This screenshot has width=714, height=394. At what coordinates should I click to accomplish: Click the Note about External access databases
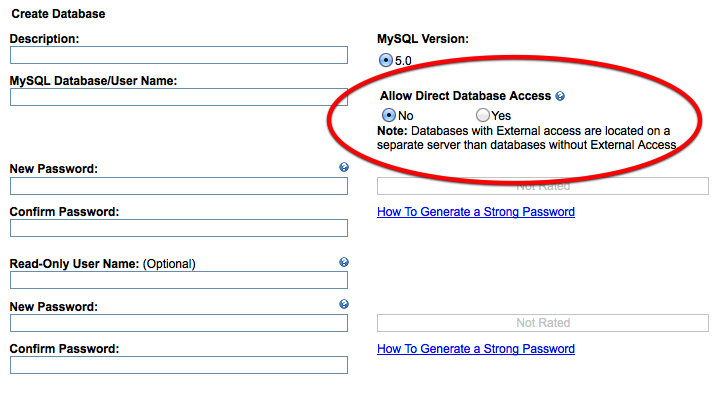click(527, 138)
